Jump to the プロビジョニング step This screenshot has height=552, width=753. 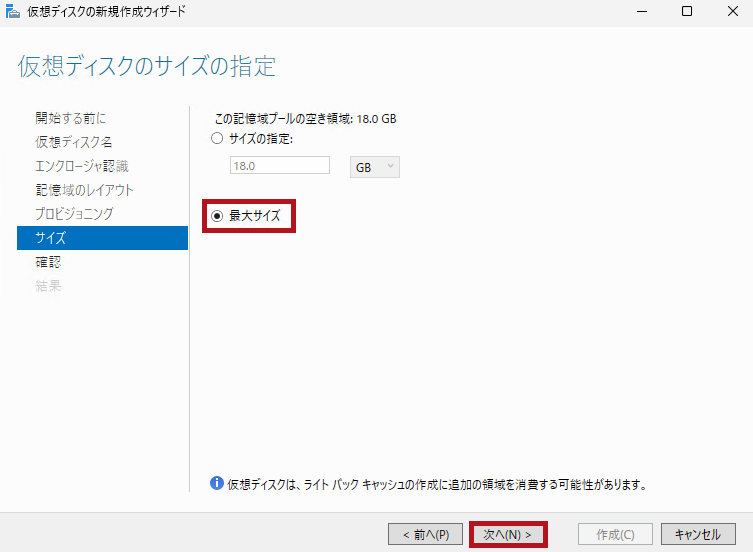[x=74, y=214]
